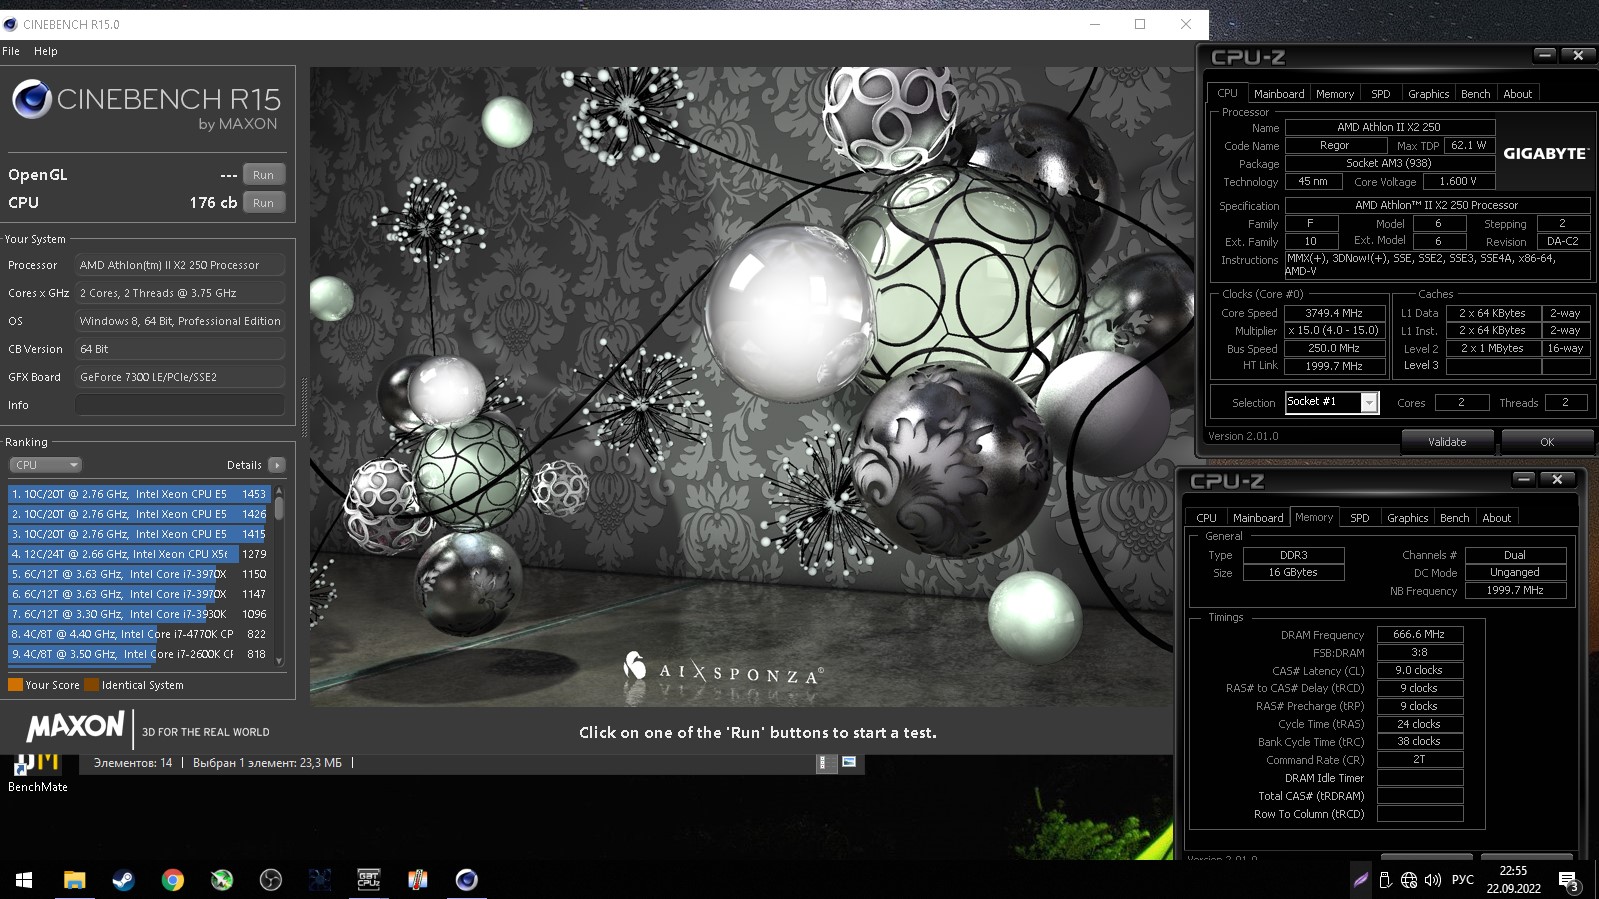Click OK button in upper CPU-Z

1547,442
